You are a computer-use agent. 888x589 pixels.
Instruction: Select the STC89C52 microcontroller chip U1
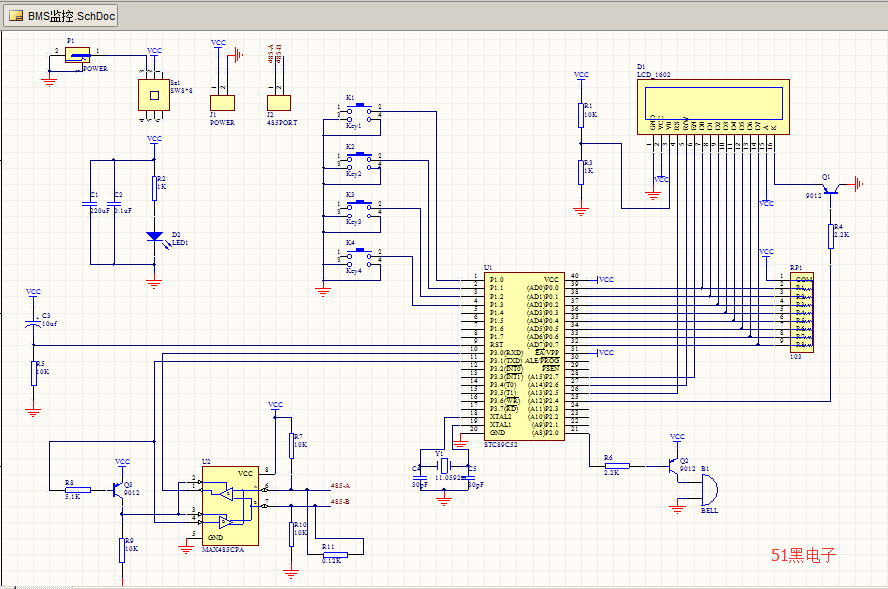click(522, 355)
